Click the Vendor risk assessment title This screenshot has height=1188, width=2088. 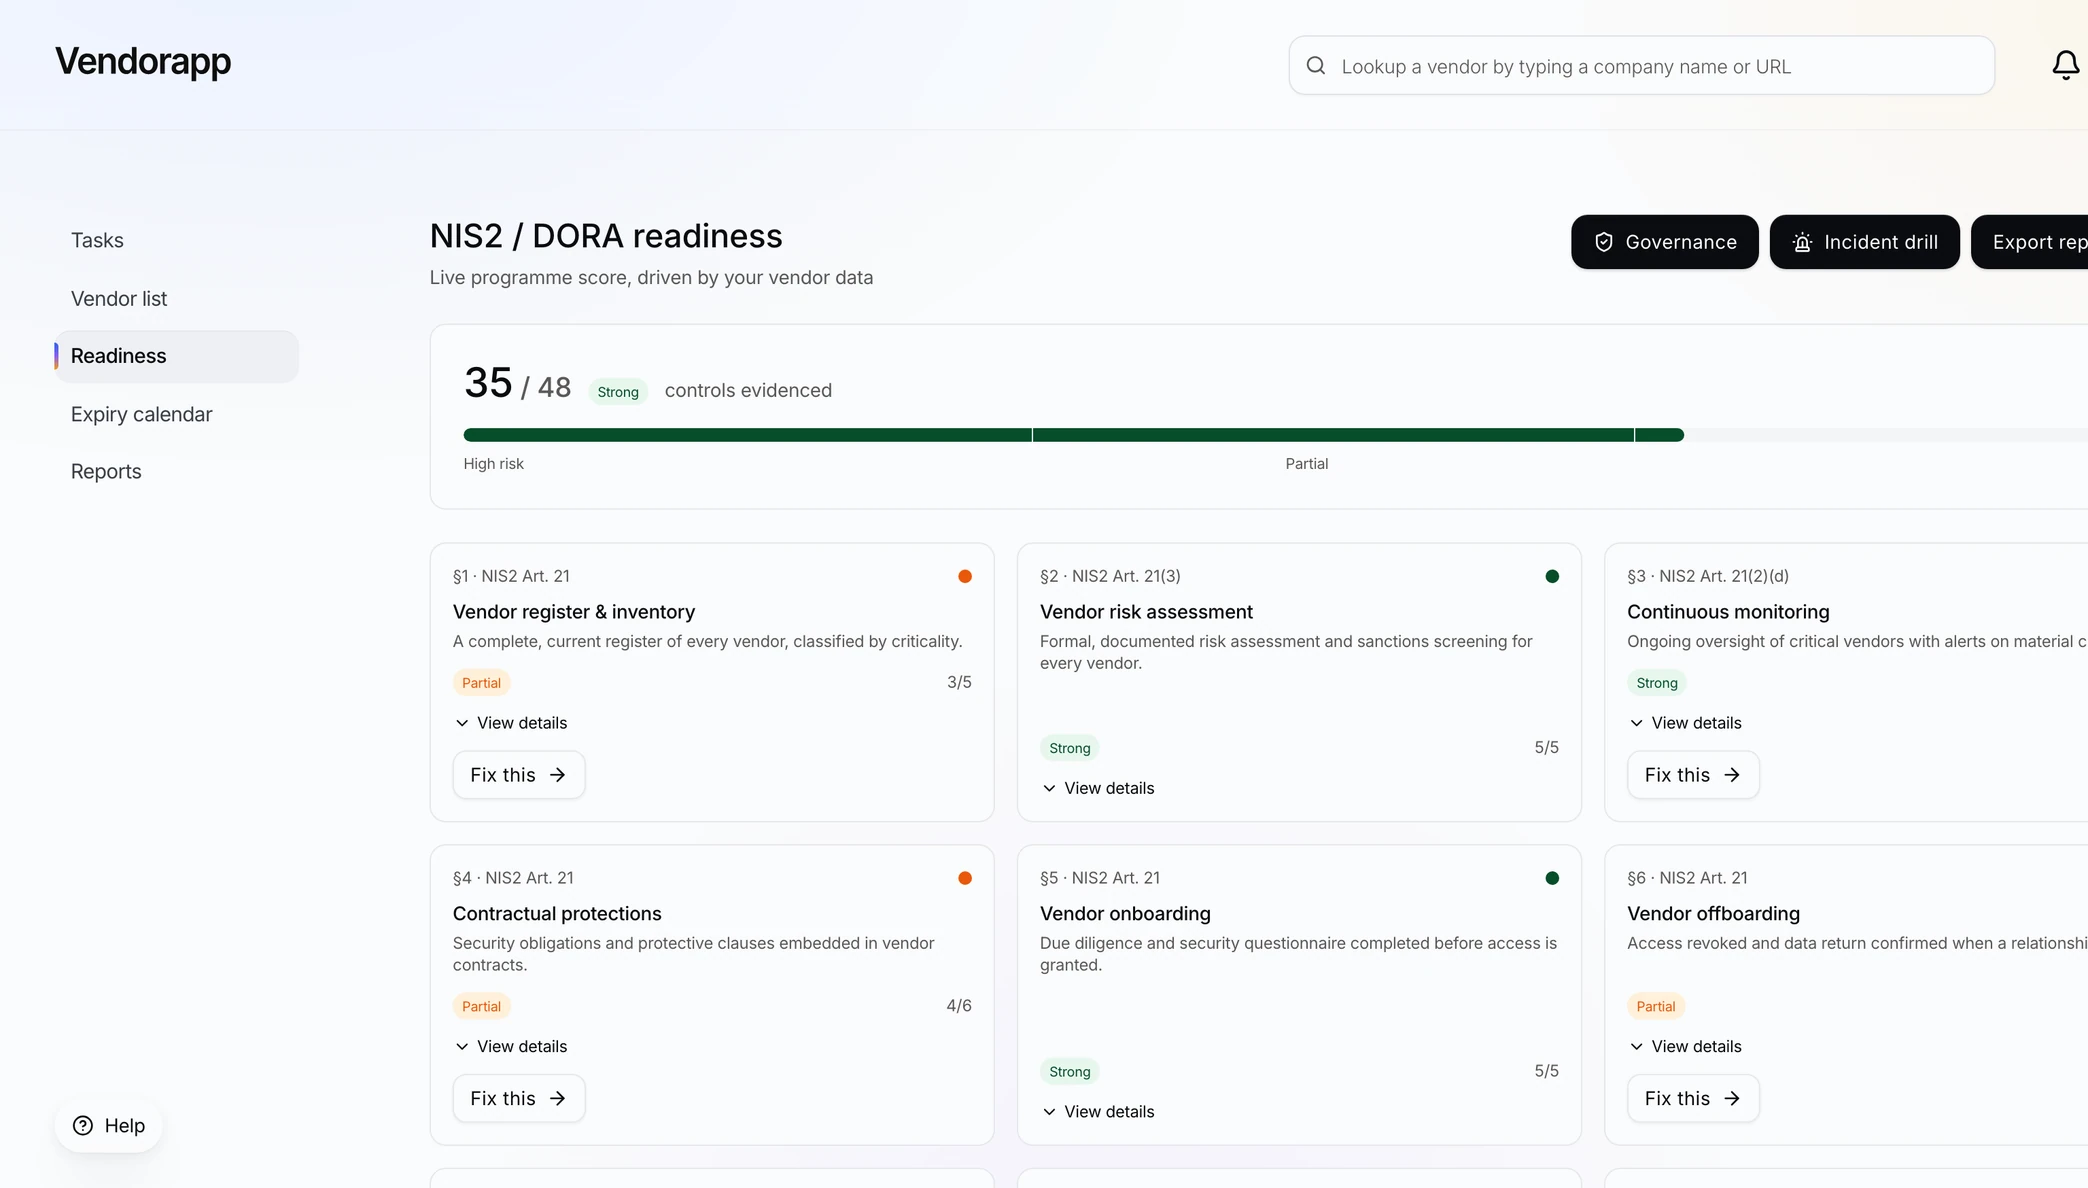point(1146,612)
